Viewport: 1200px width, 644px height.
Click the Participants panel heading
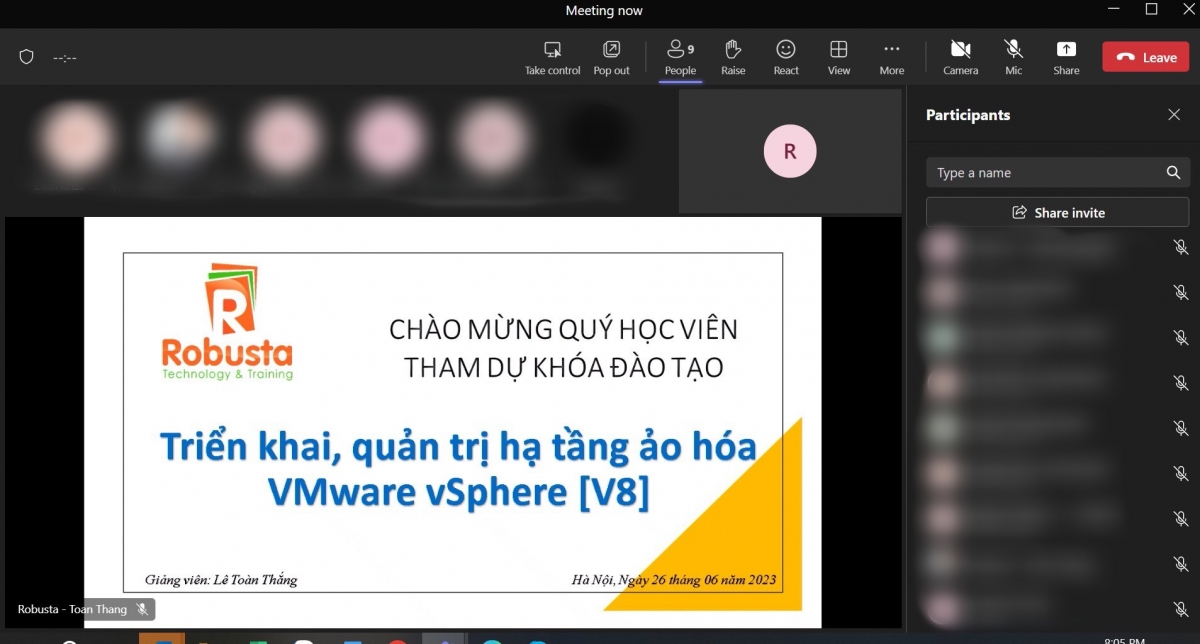pos(968,115)
